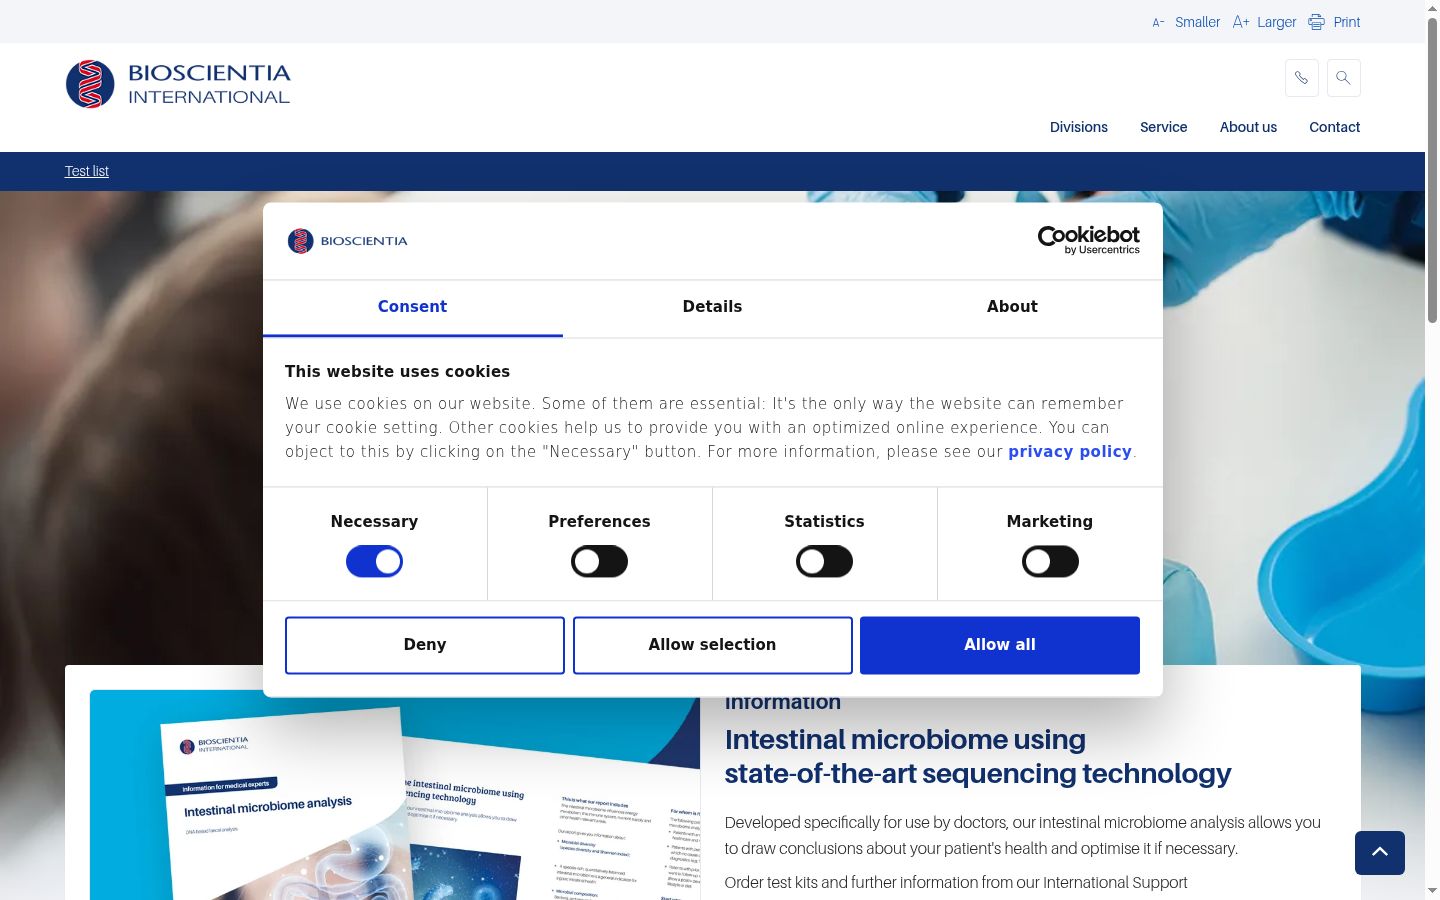Open the search magnifier icon
Viewport: 1440px width, 900px height.
point(1343,78)
